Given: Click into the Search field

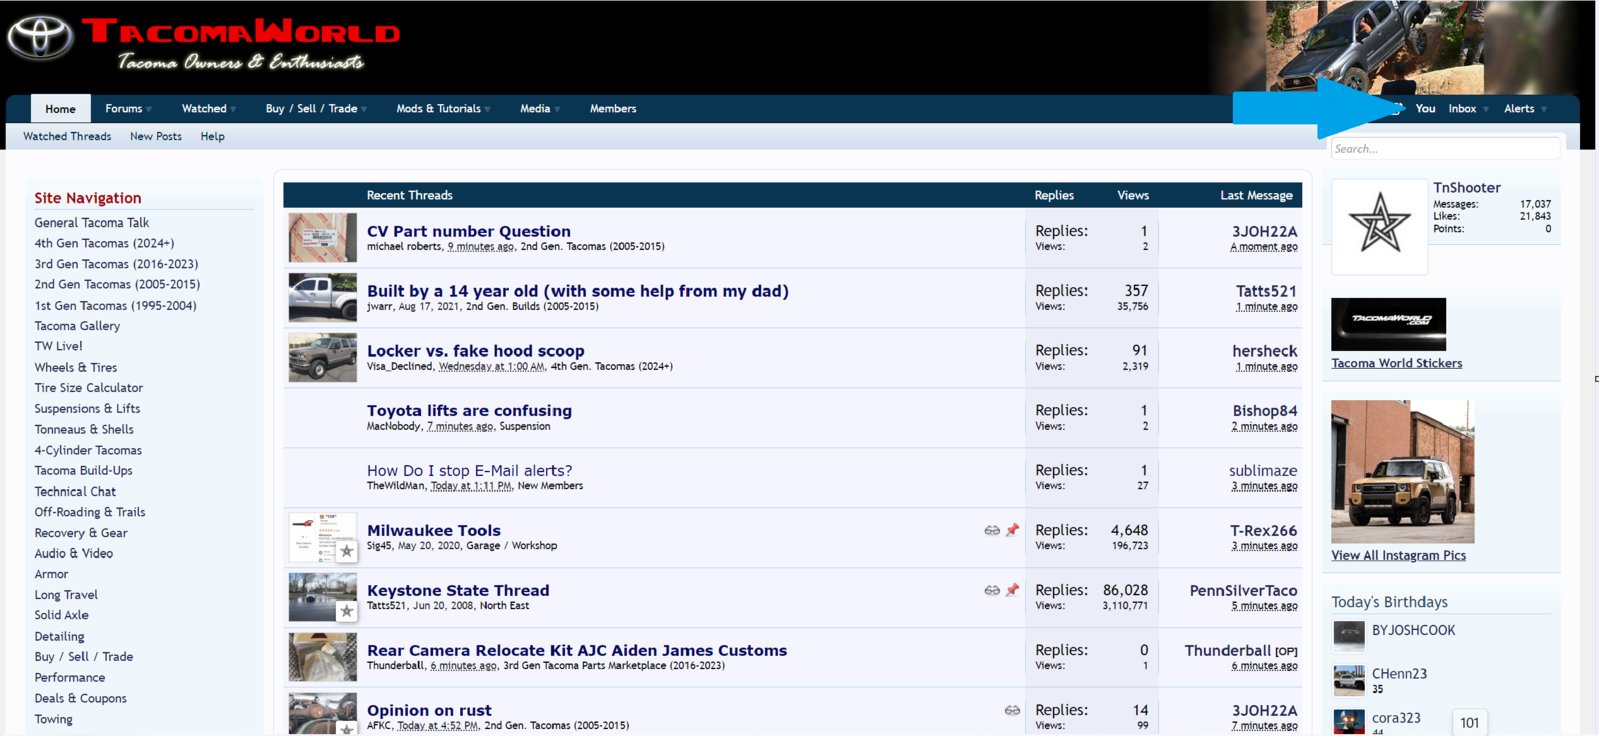Looking at the screenshot, I should pos(1445,148).
